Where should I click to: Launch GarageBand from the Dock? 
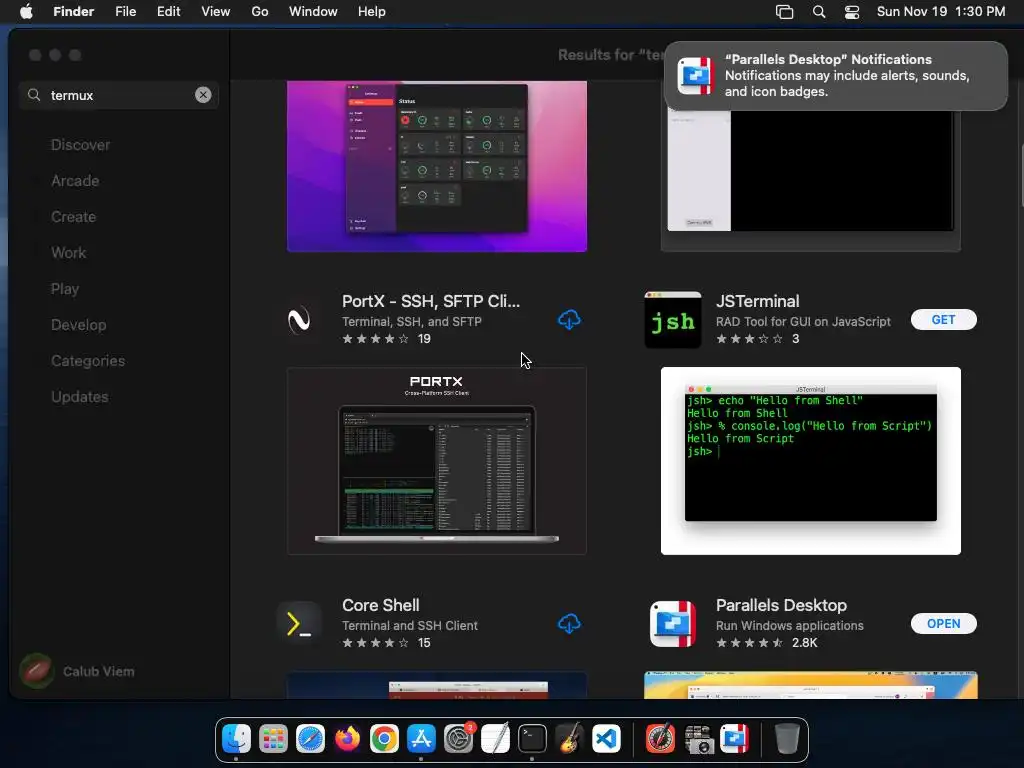pyautogui.click(x=569, y=739)
